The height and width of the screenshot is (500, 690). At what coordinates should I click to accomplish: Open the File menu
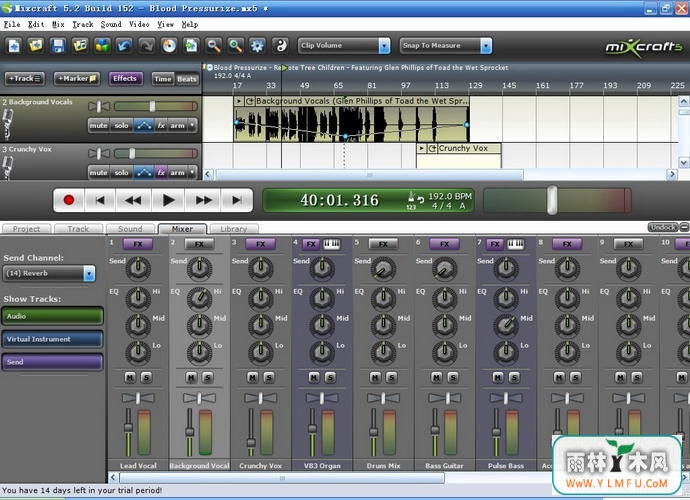(x=12, y=24)
